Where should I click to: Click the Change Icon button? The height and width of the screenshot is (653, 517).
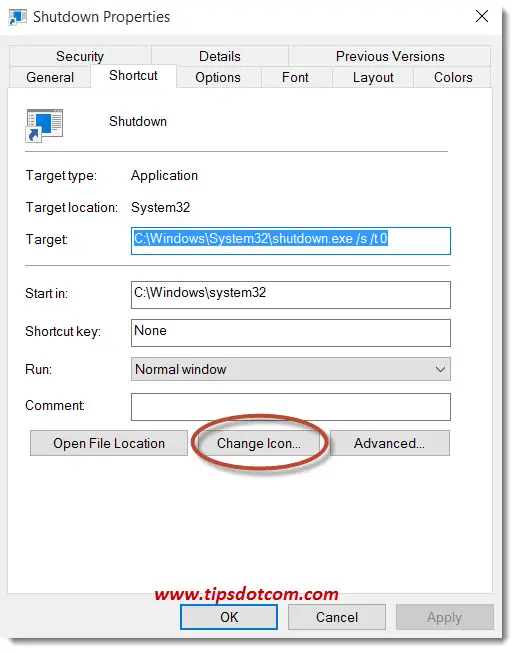click(259, 443)
